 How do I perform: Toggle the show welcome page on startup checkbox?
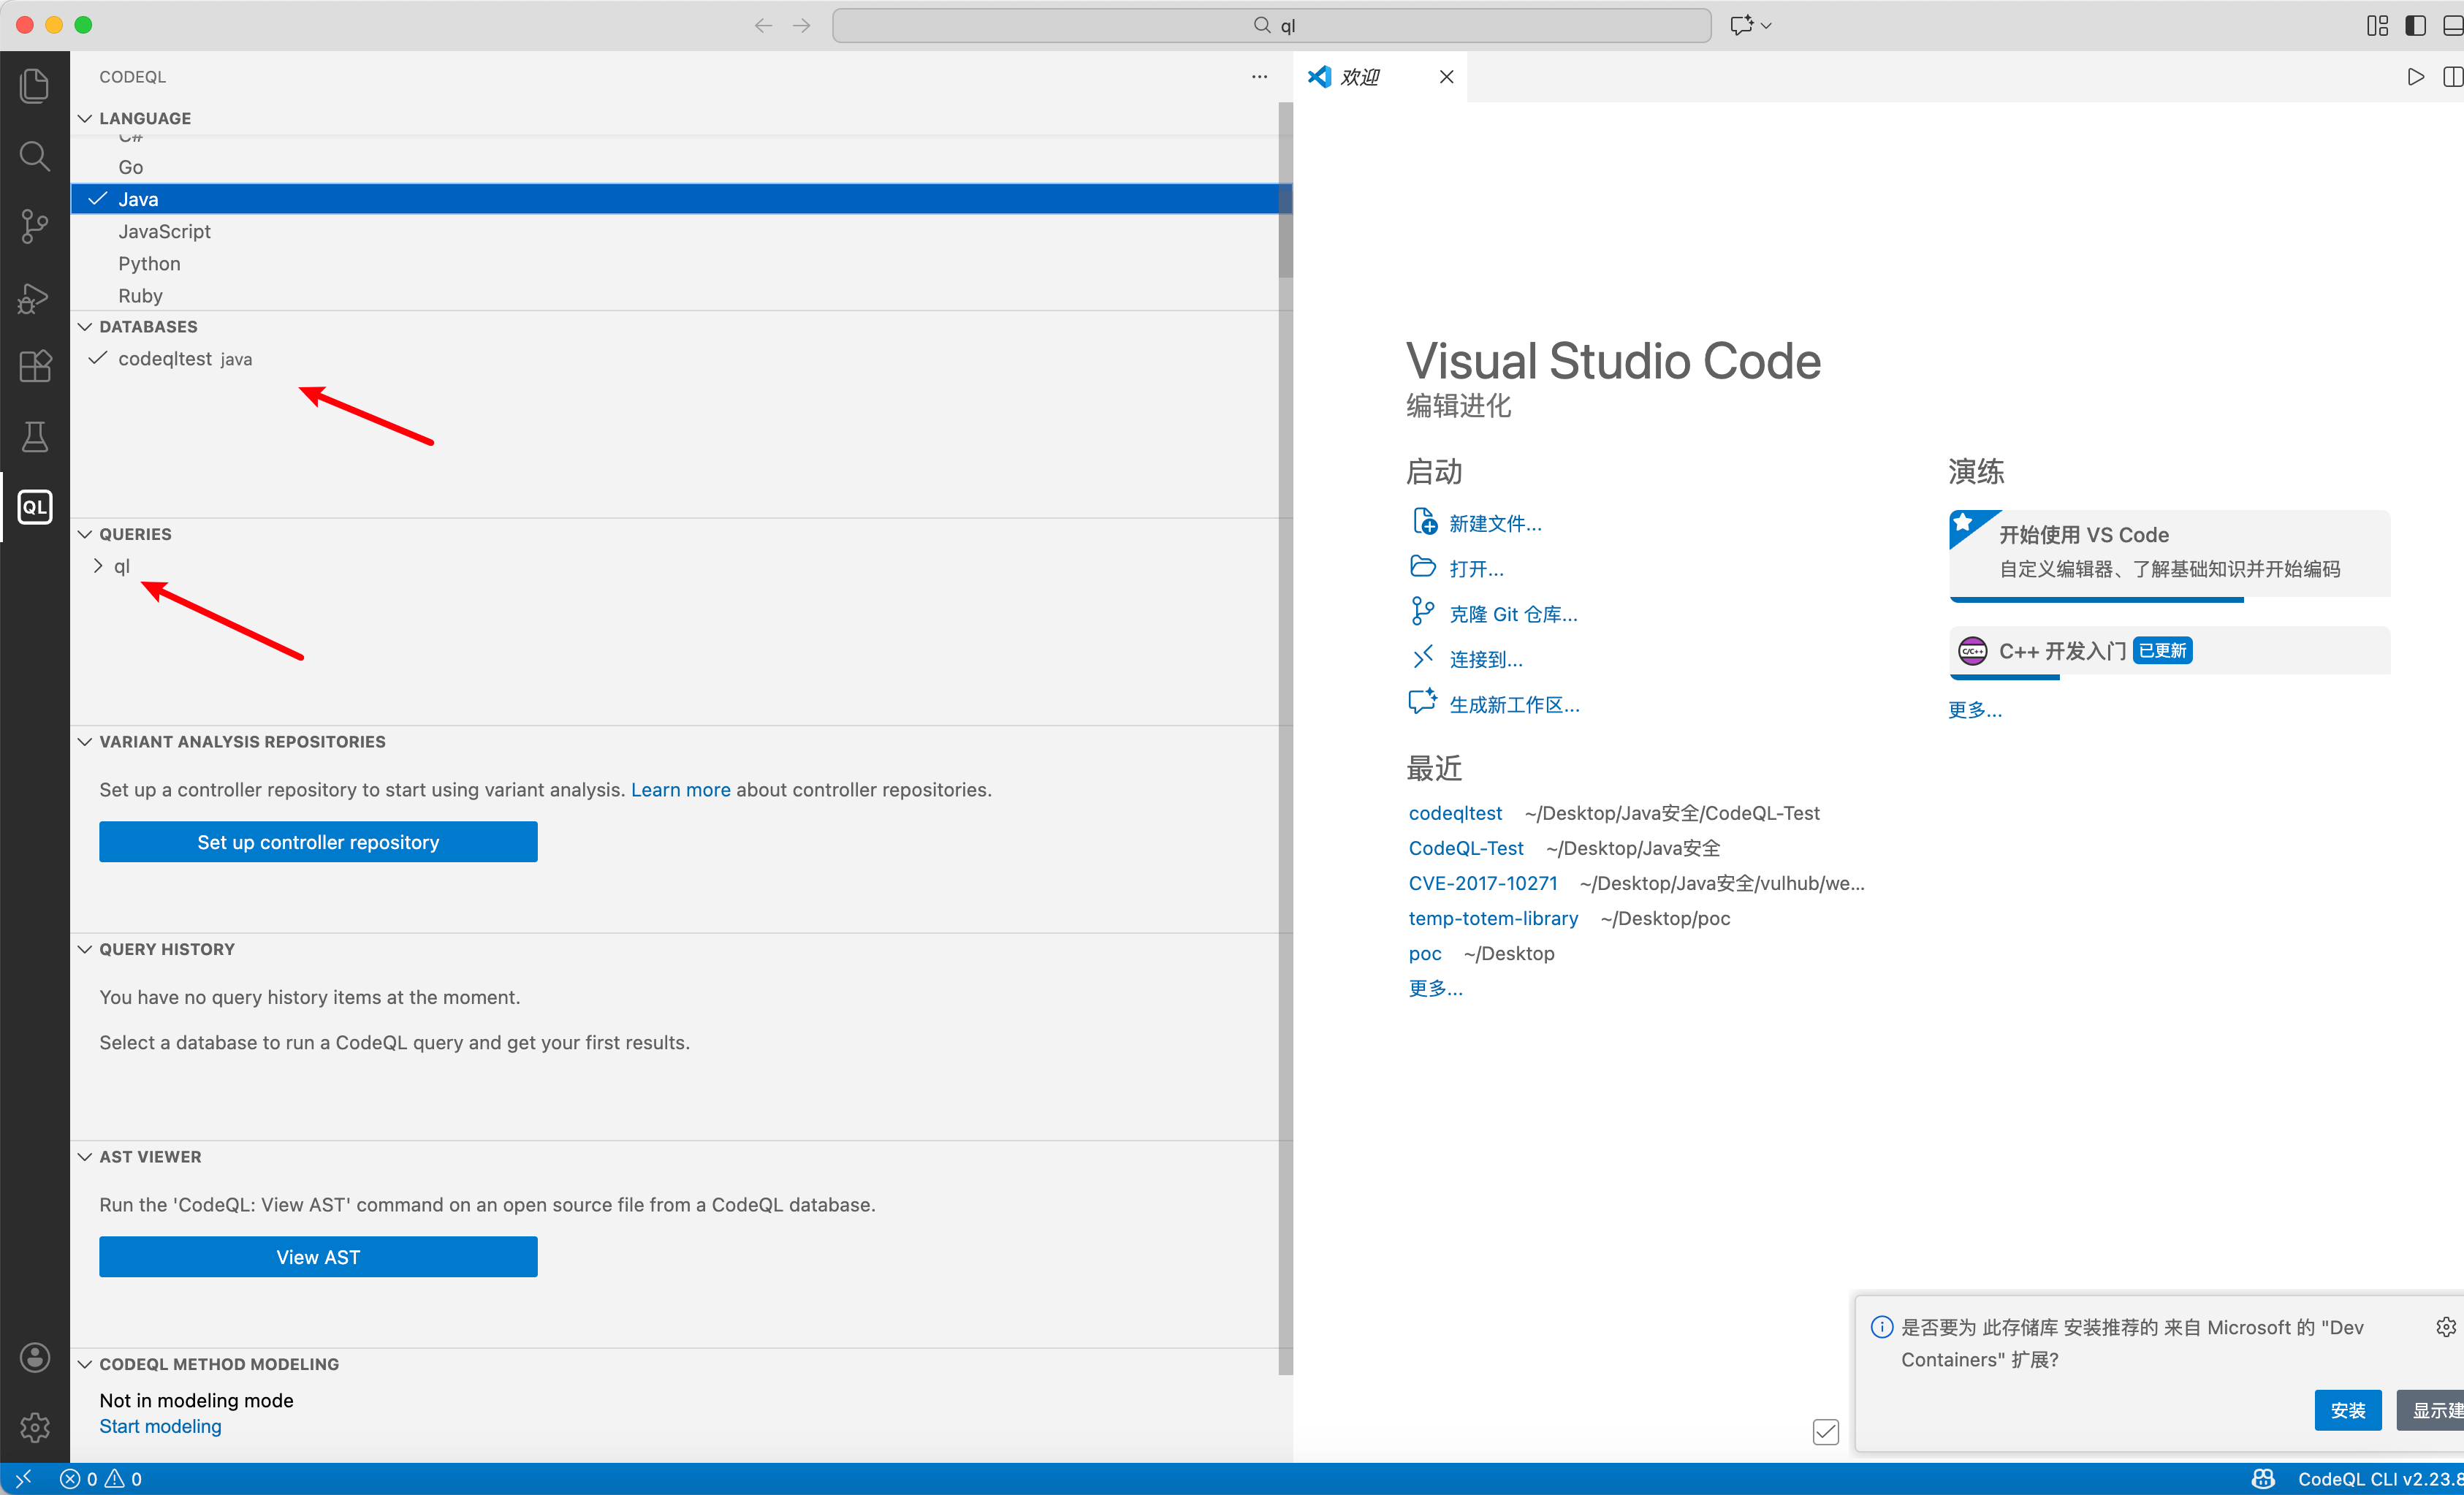[1825, 1431]
